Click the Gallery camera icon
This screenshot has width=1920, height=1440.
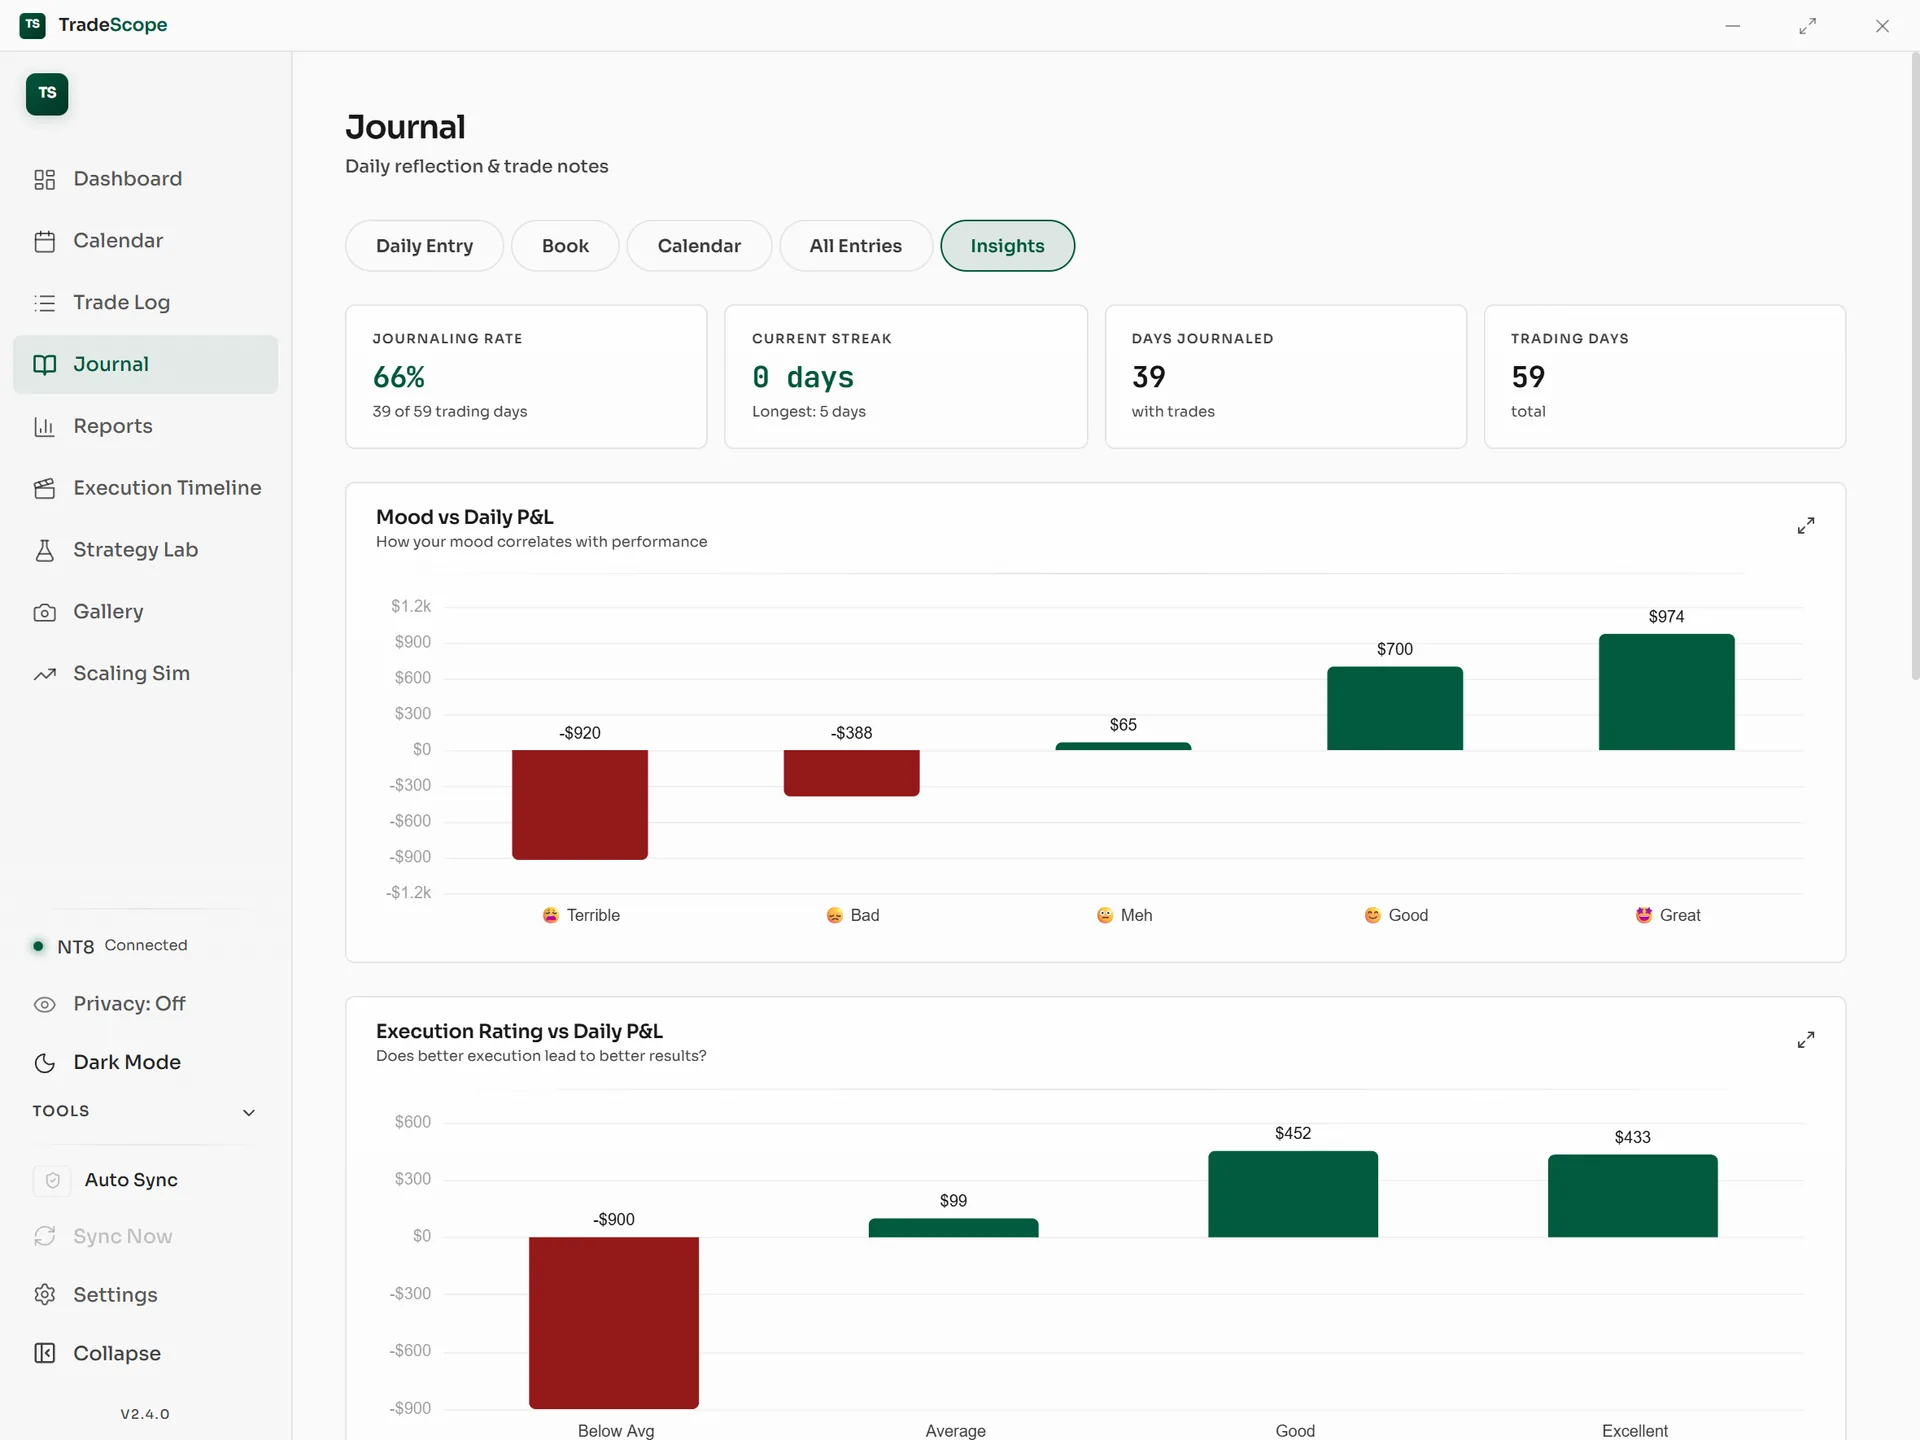click(44, 613)
